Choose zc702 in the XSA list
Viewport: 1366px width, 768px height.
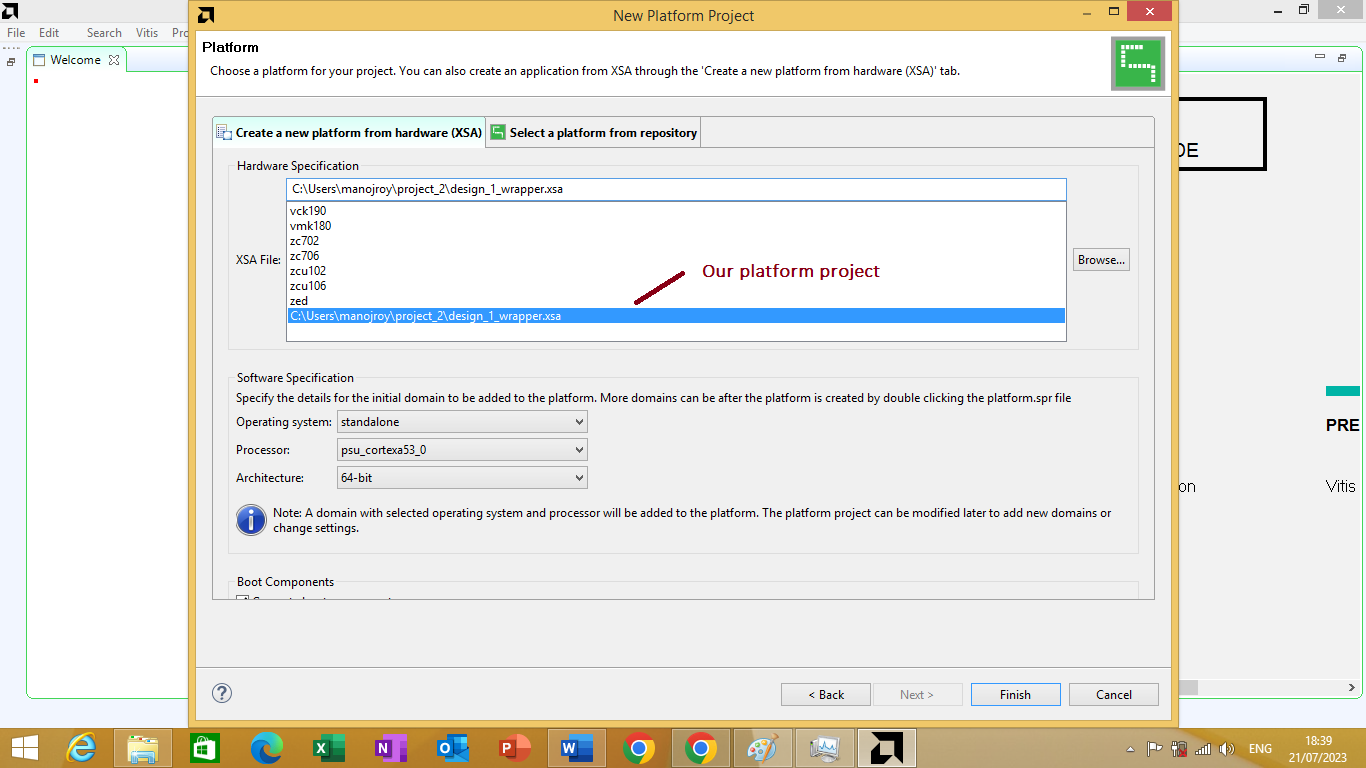pos(676,241)
